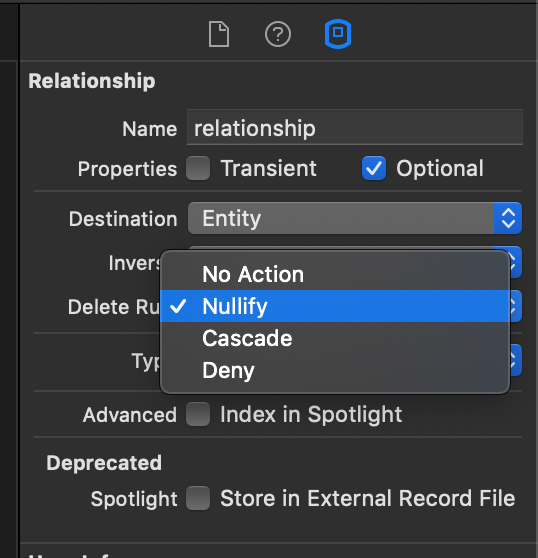Viewport: 538px width, 558px height.
Task: Check Store in External Record File
Action: [198, 498]
